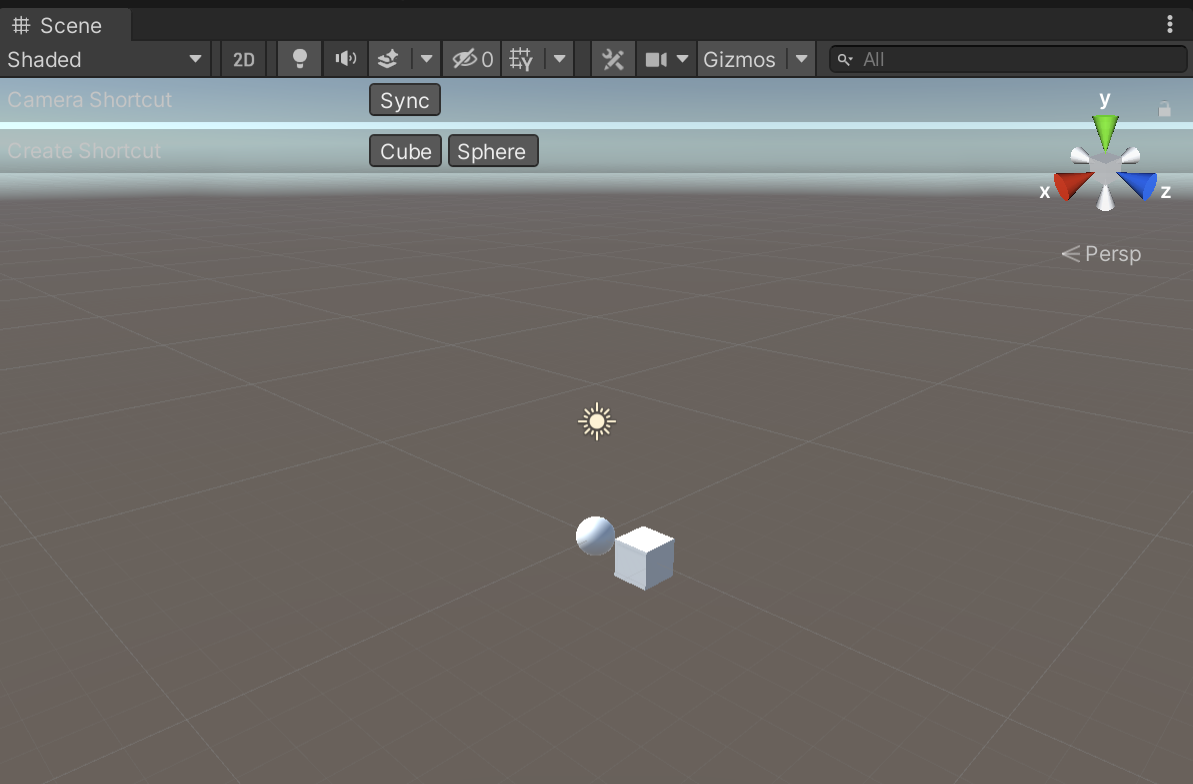Viewport: 1193px width, 784px height.
Task: Select the directional light sun gizmo
Action: click(x=596, y=421)
